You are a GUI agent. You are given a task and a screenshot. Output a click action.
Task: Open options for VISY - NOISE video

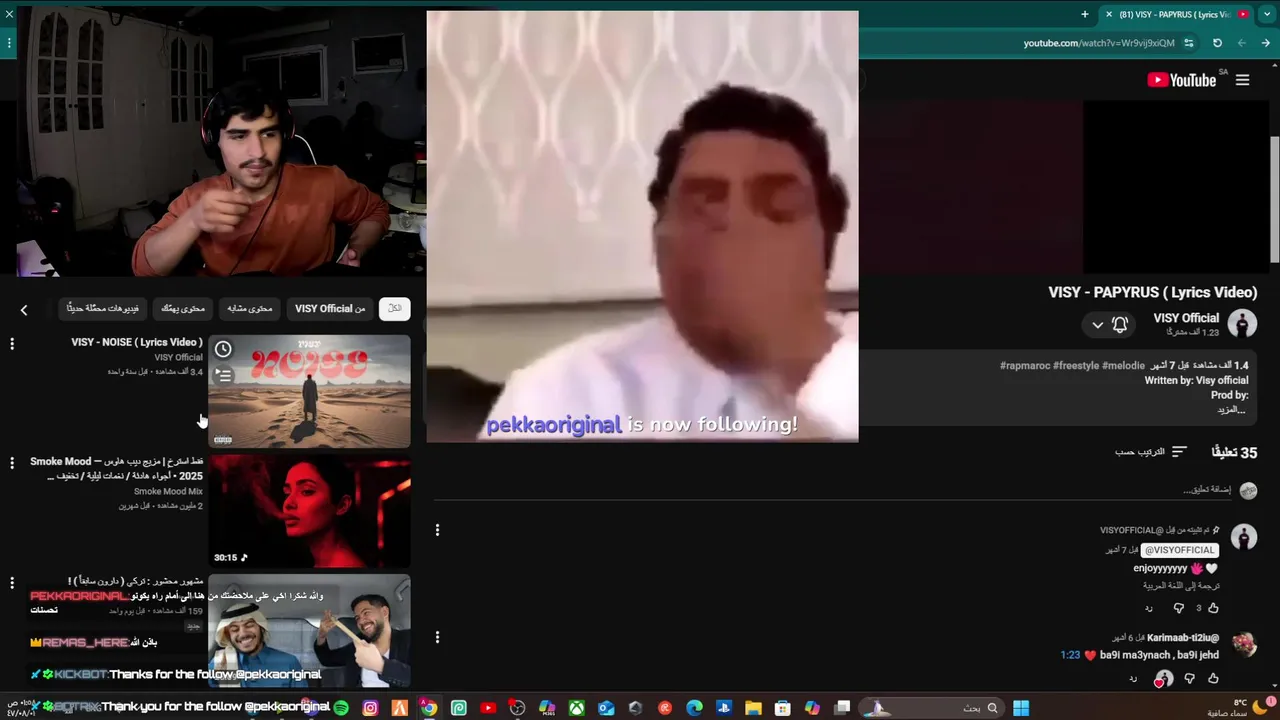pyautogui.click(x=12, y=344)
